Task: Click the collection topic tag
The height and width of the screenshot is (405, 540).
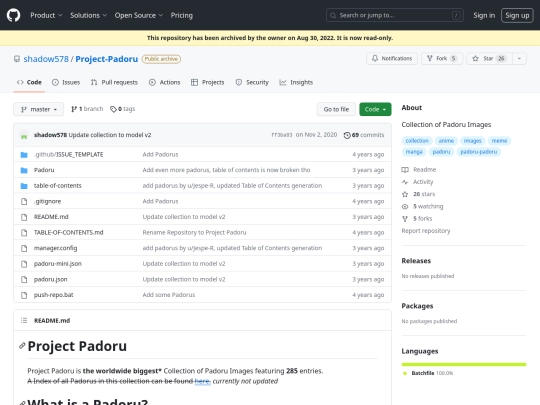Action: point(417,141)
